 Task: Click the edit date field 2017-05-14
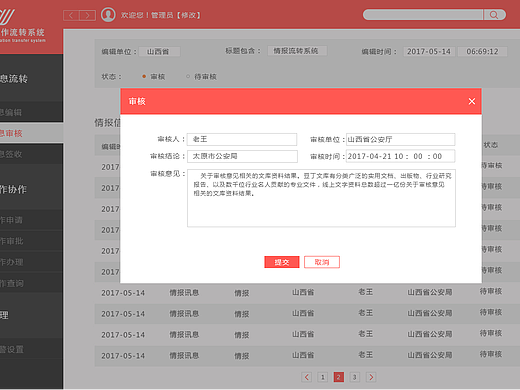pyautogui.click(x=429, y=51)
